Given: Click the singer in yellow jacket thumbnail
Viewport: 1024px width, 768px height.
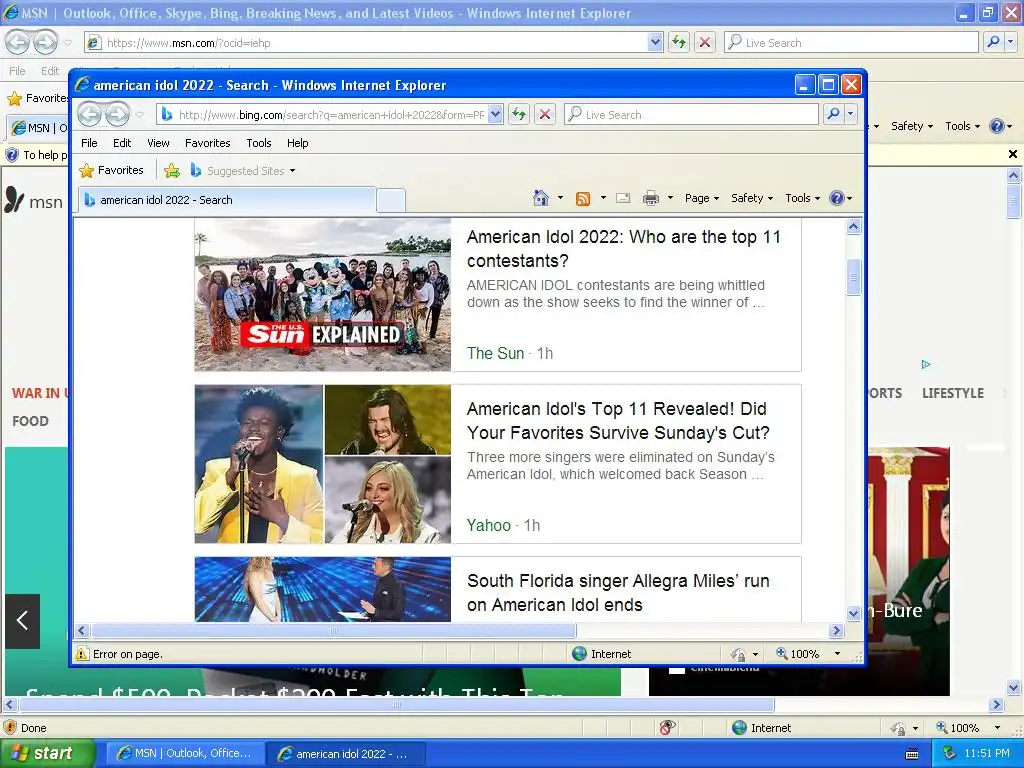Looking at the screenshot, I should 259,464.
